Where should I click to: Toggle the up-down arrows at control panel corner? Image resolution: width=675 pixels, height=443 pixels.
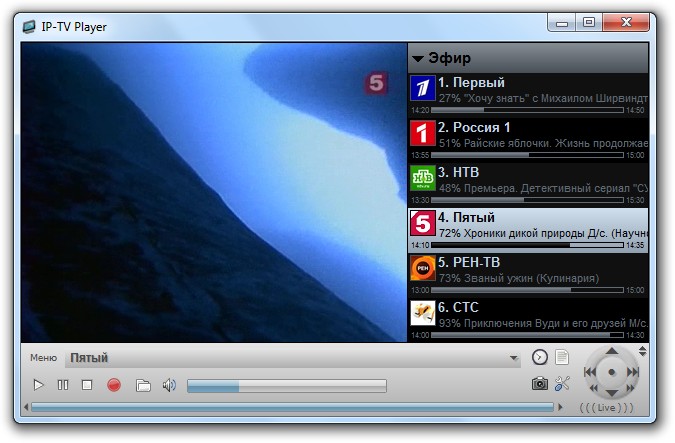(642, 351)
